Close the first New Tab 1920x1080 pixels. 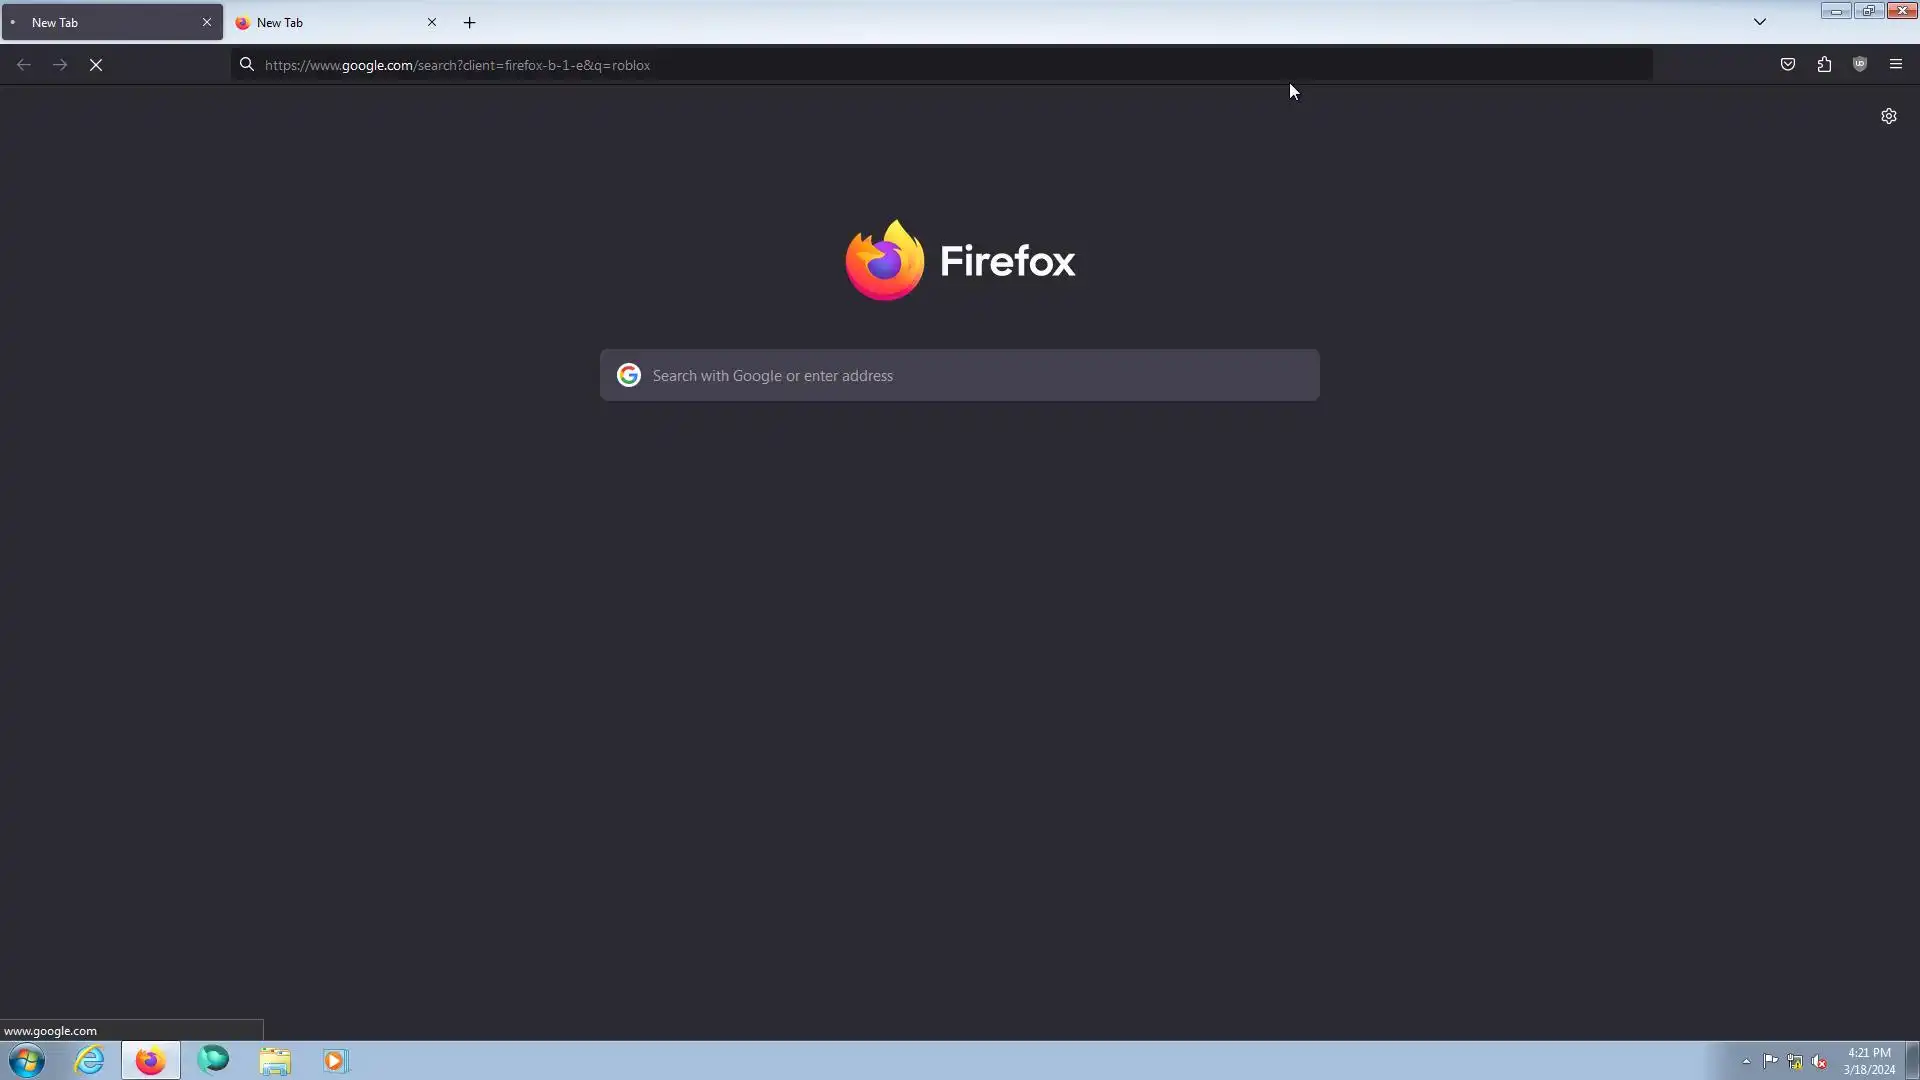[207, 22]
